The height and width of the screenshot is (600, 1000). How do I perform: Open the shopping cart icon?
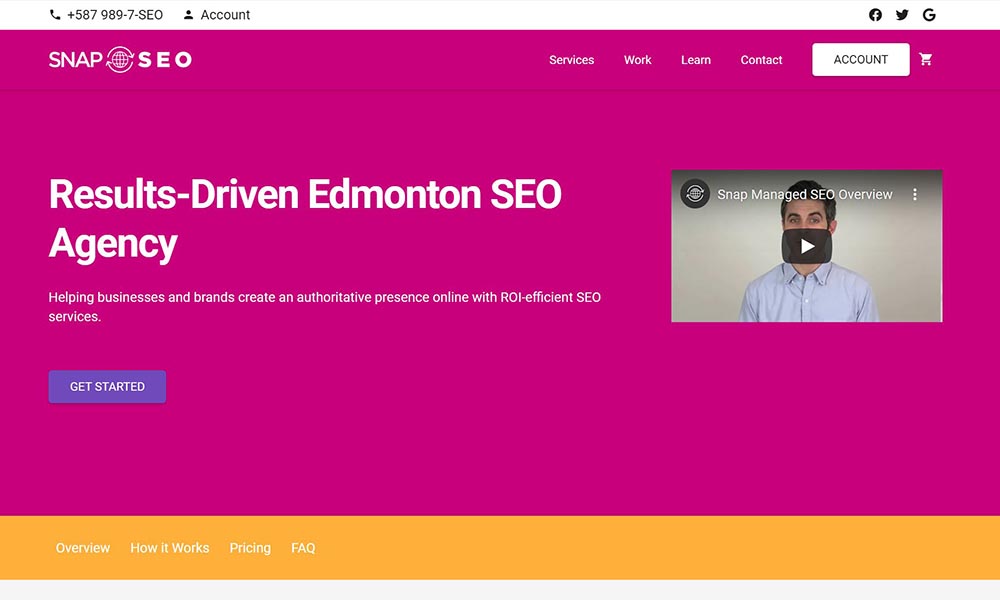tap(926, 60)
